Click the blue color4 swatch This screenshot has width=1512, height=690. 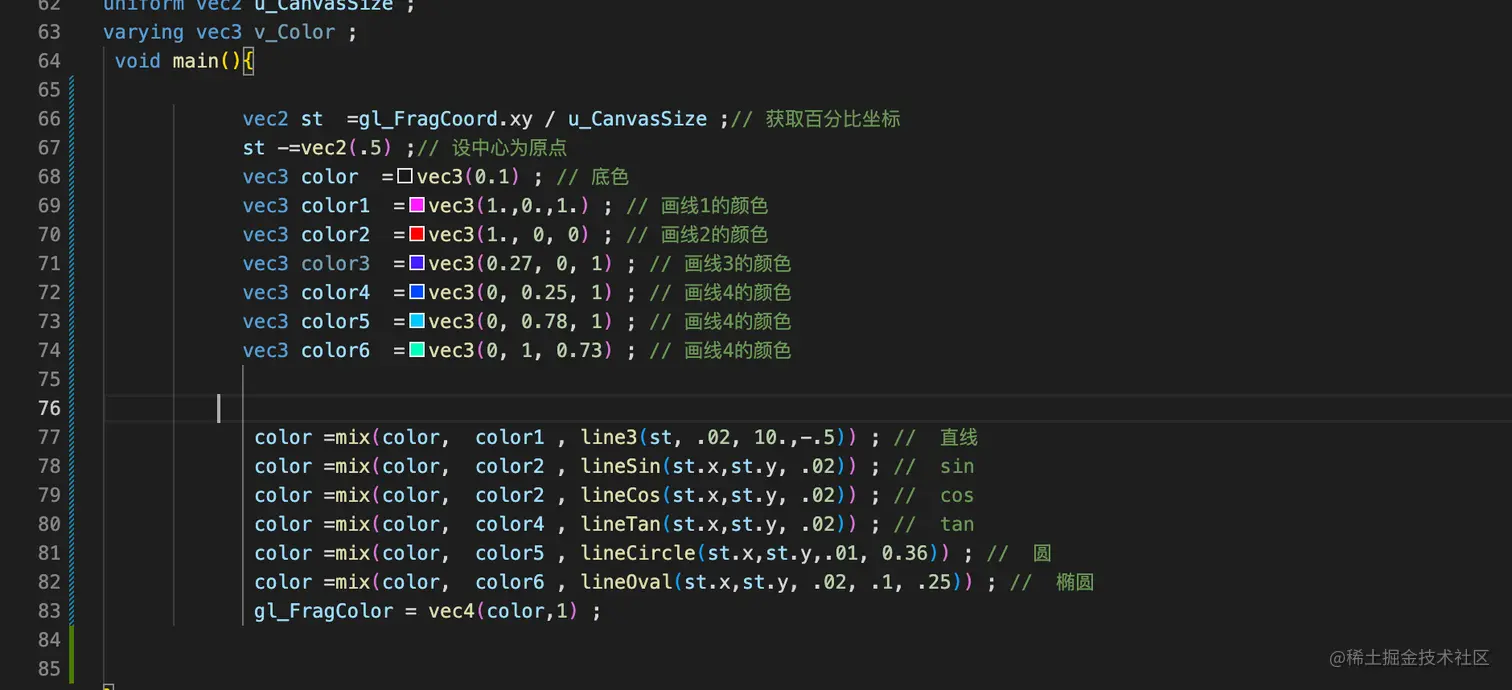(x=417, y=293)
